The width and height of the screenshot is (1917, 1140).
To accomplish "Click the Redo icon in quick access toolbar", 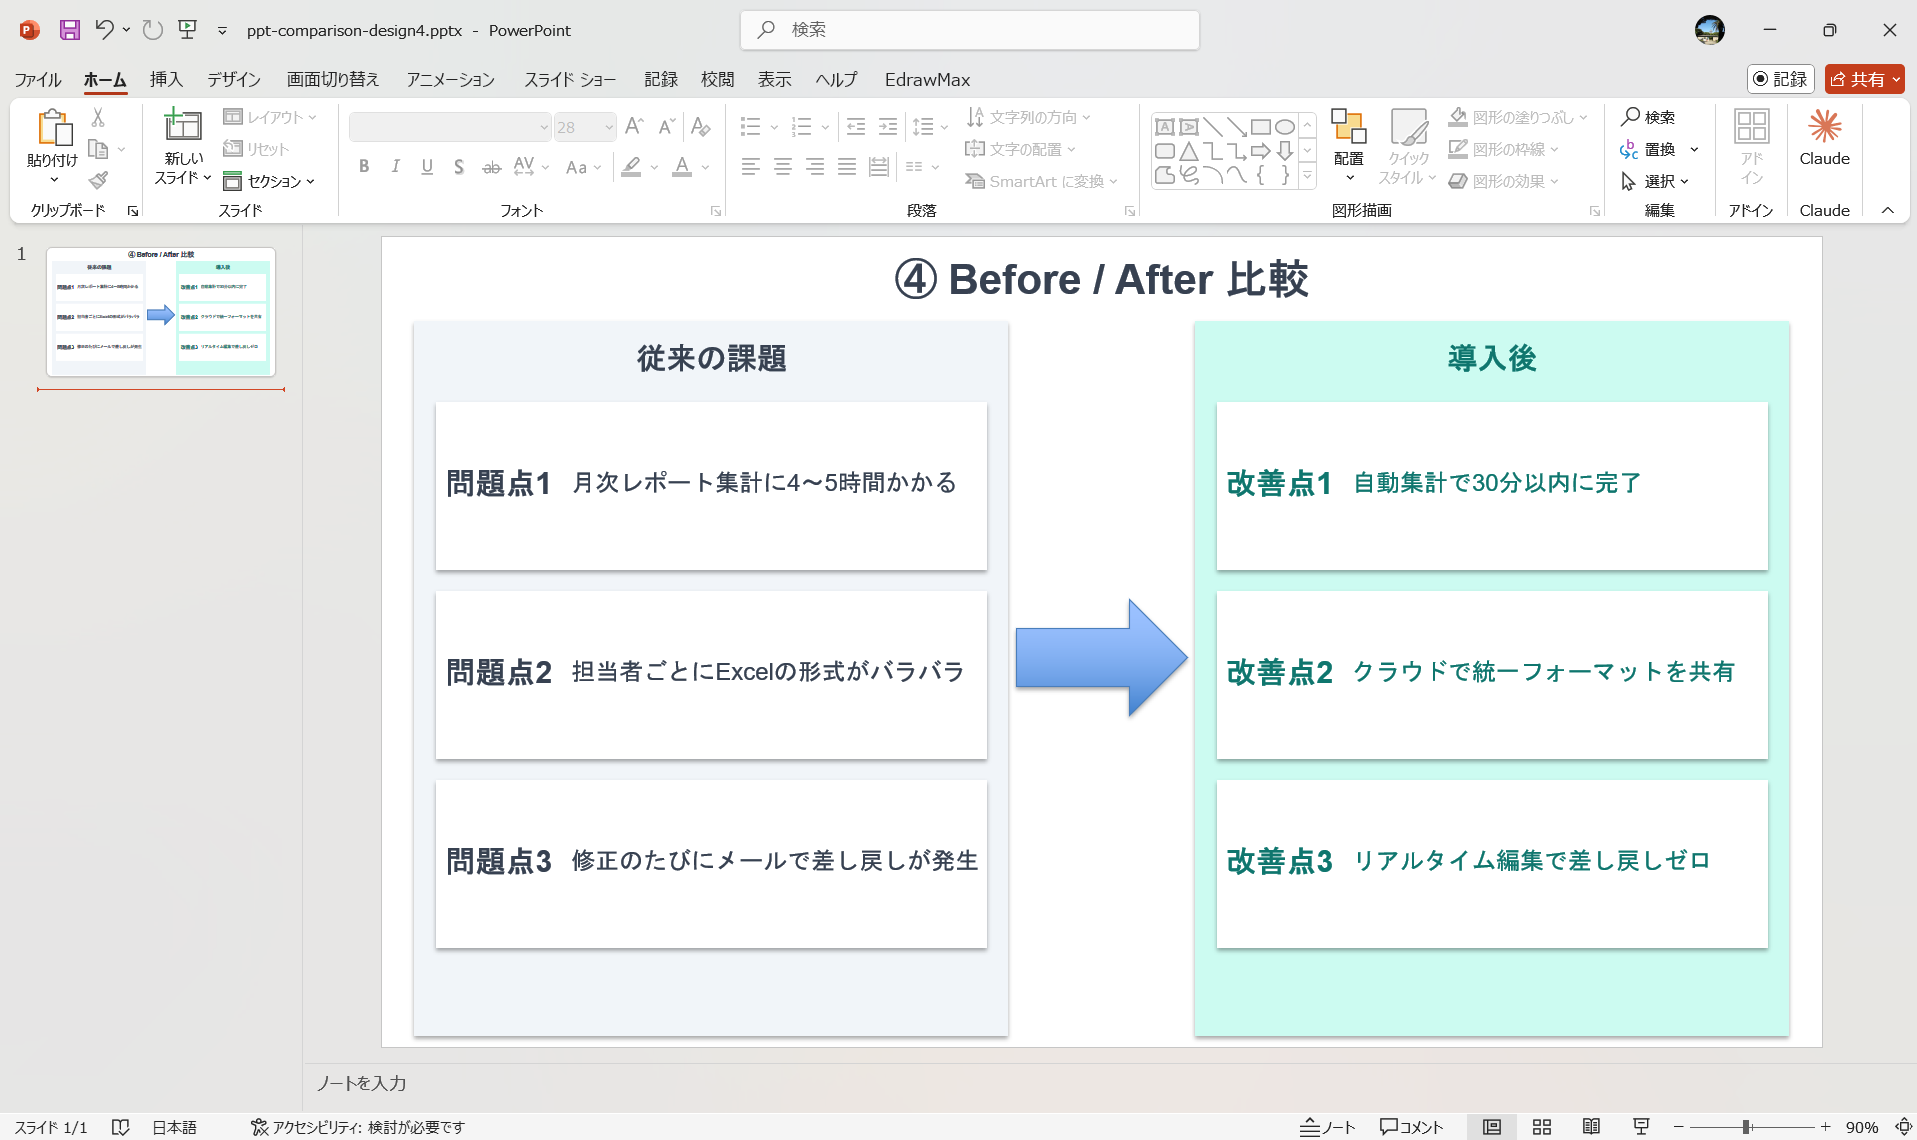I will 152,30.
